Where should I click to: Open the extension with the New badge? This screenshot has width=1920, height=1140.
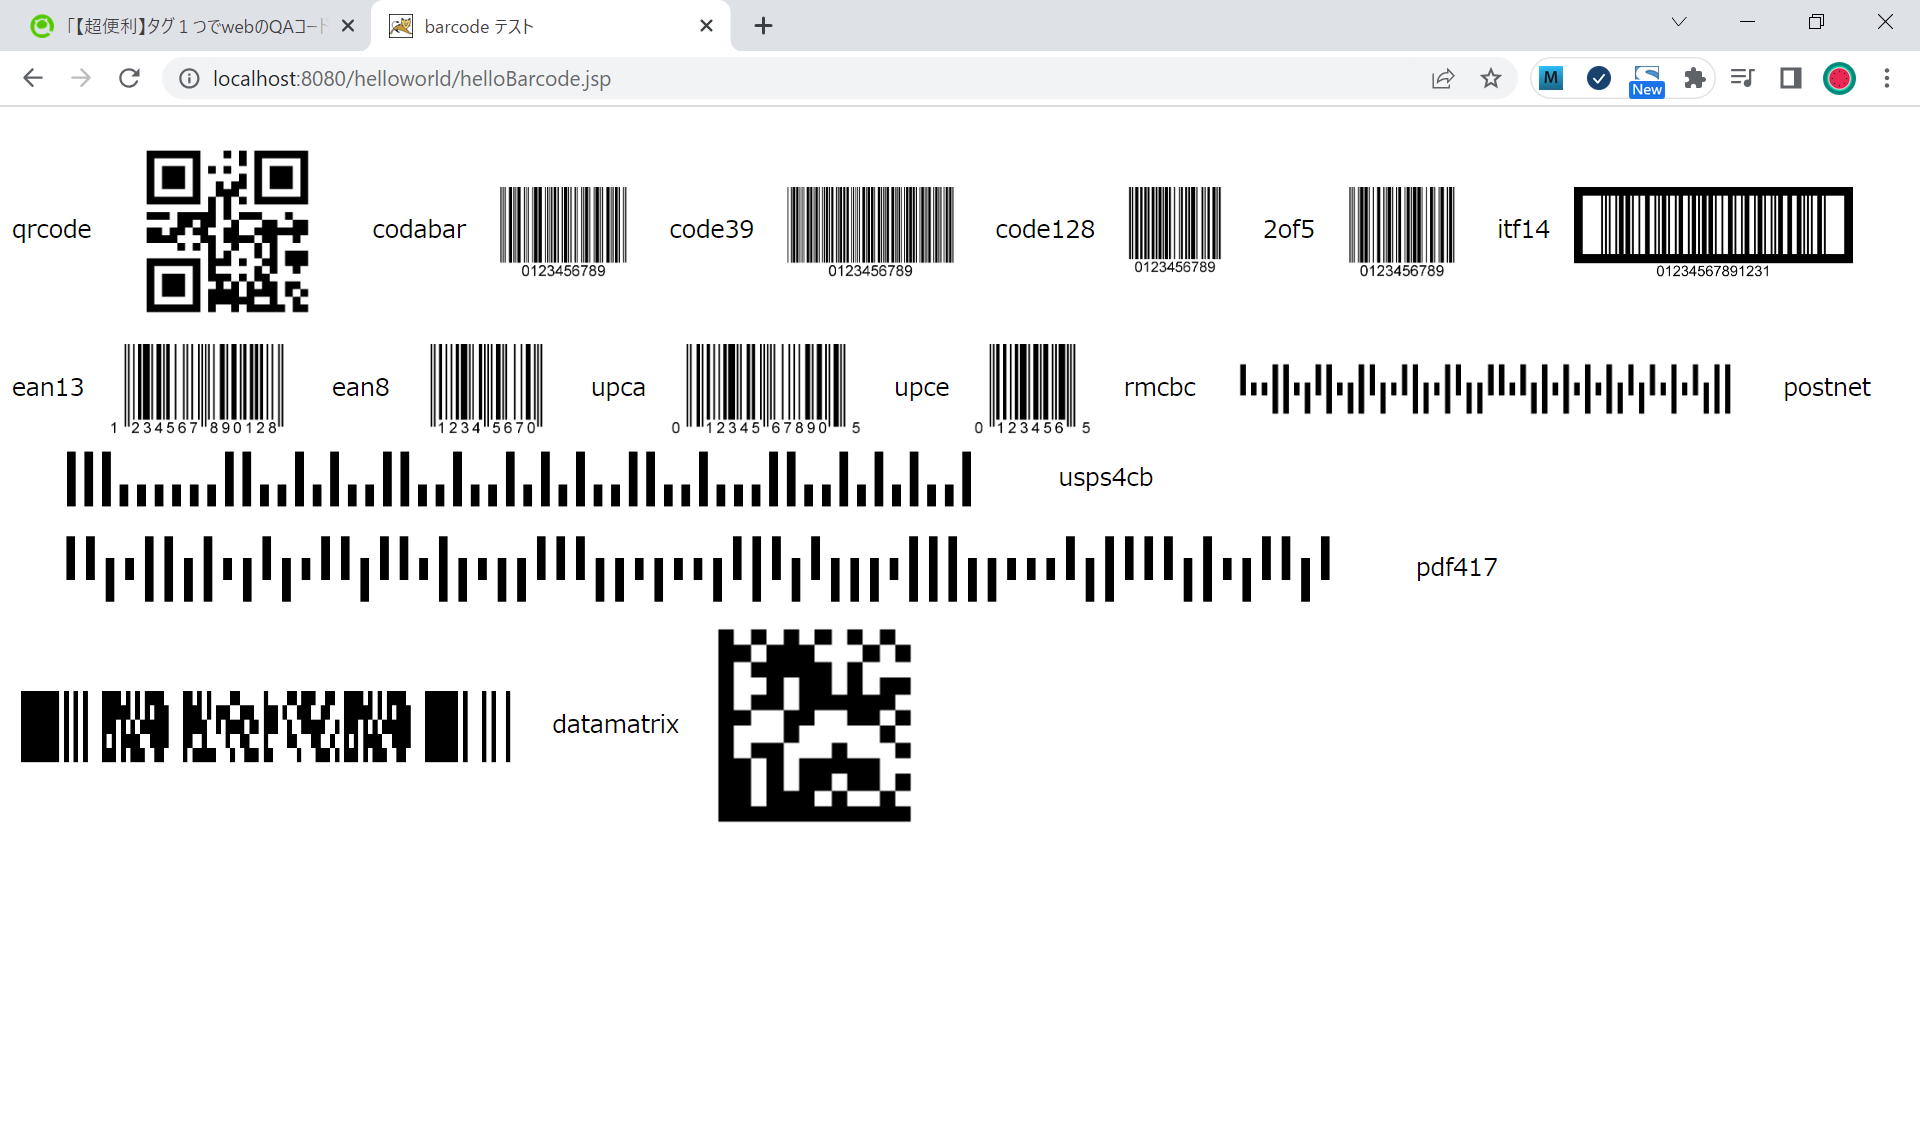(x=1646, y=78)
